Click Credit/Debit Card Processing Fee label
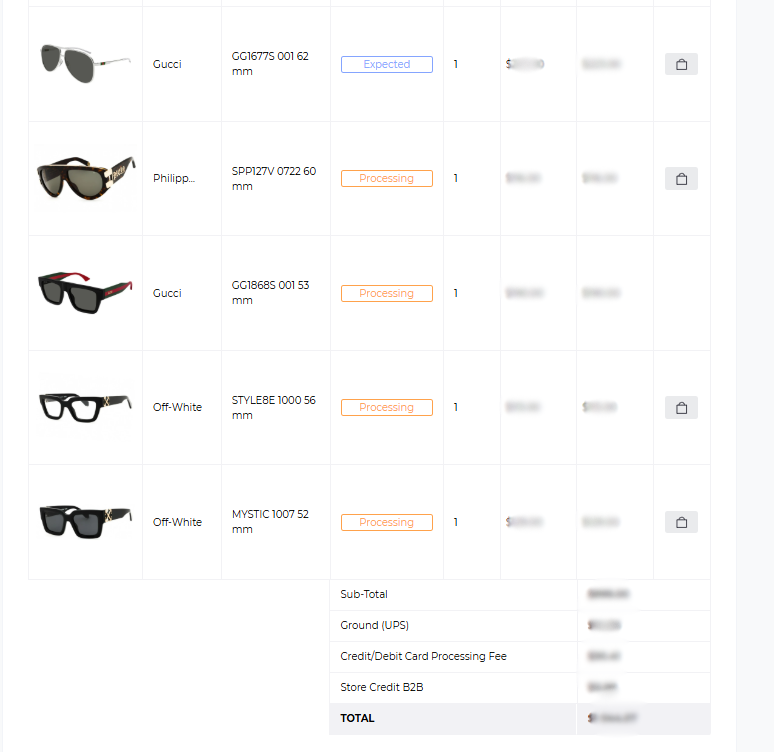Viewport: 774px width, 752px height. 424,656
